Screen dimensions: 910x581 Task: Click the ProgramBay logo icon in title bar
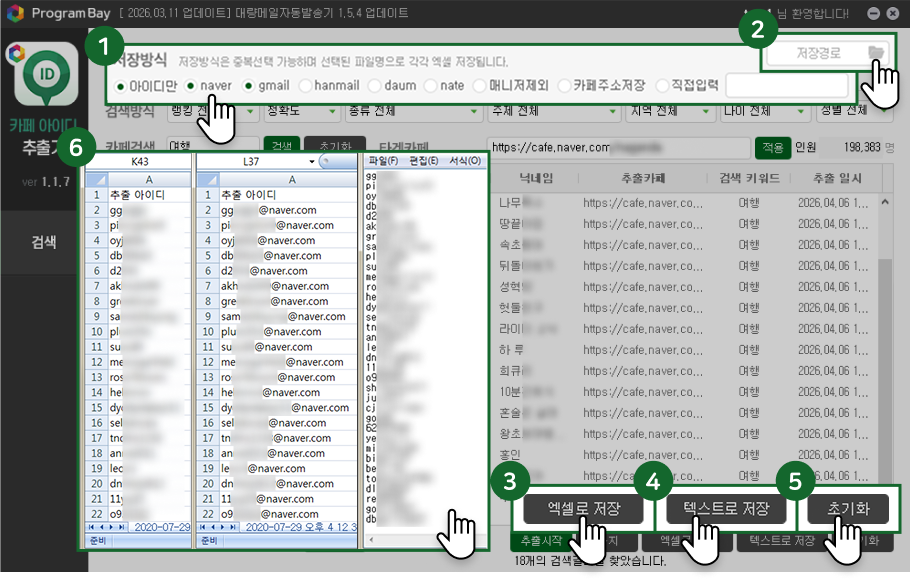tap(17, 14)
